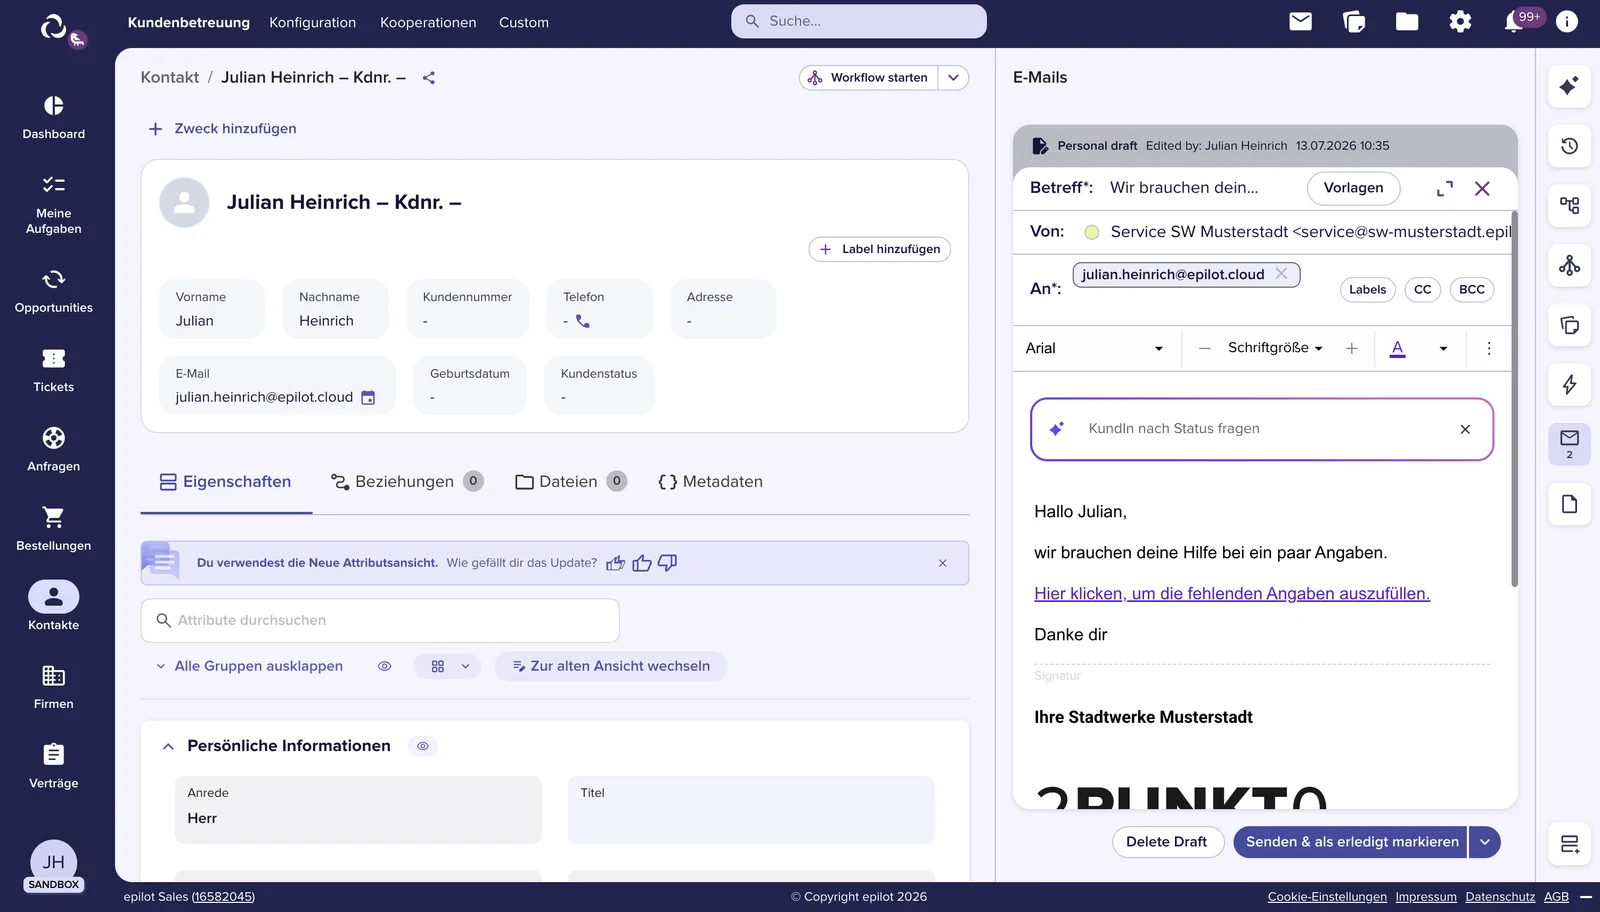Click the document icon in right rail
This screenshot has width=1600, height=912.
click(x=1569, y=504)
